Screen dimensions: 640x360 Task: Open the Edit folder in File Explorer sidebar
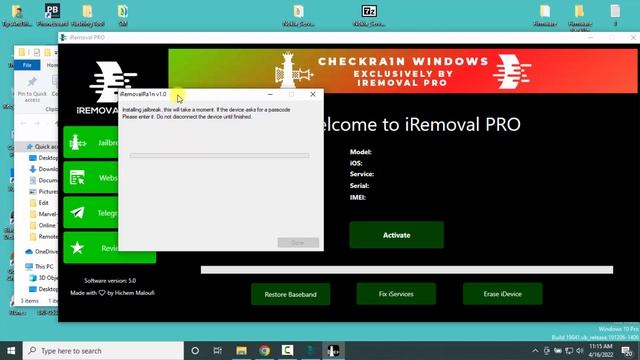[39, 203]
